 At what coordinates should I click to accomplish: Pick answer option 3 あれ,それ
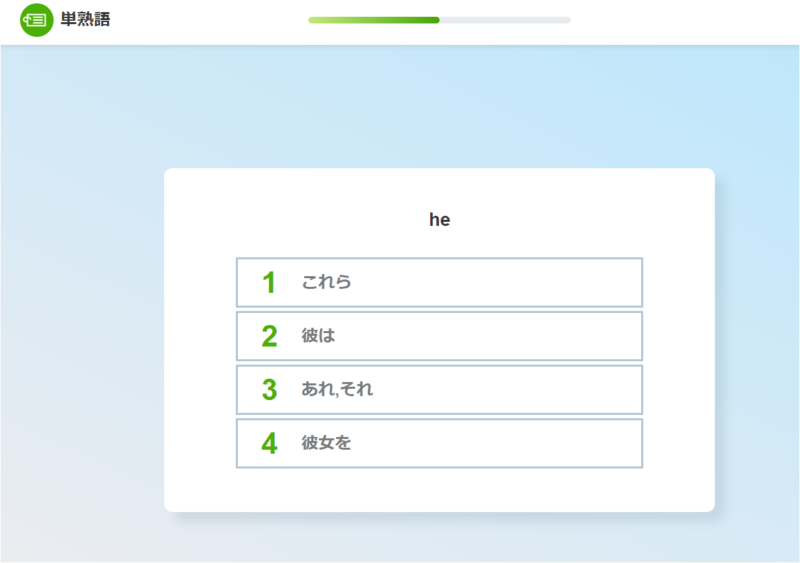pyautogui.click(x=439, y=389)
